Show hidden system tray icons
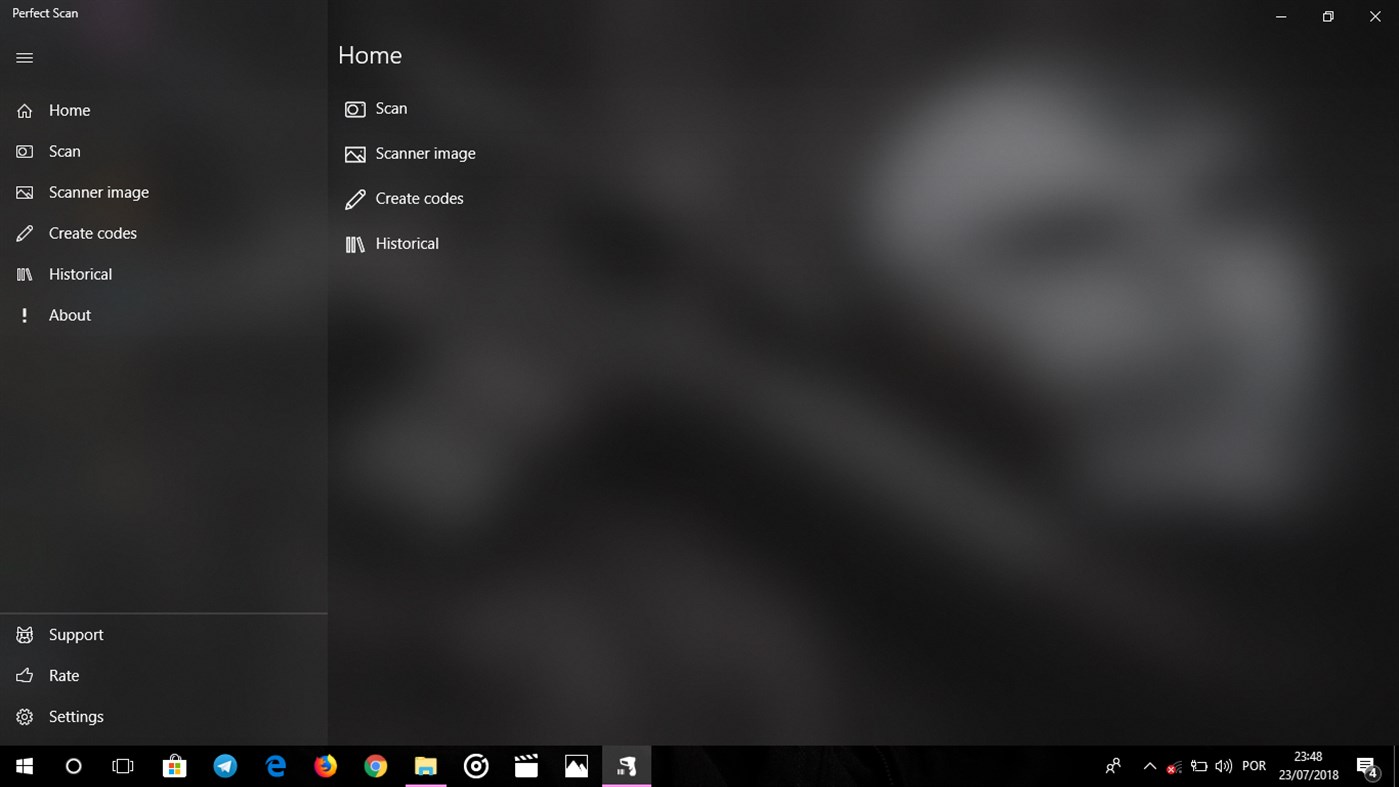 pos(1150,766)
